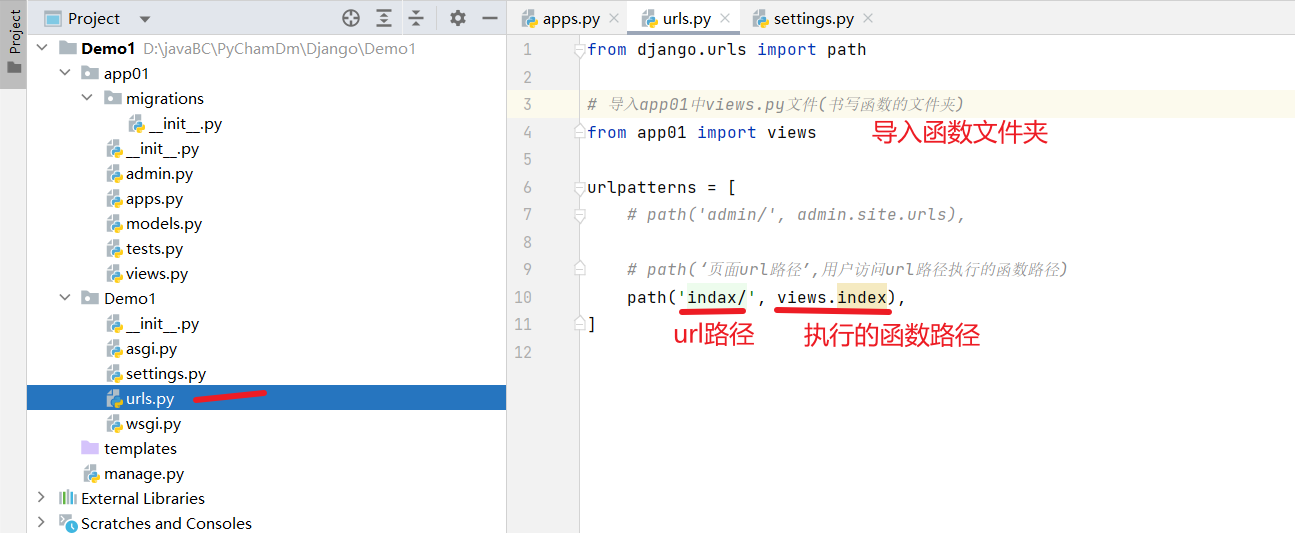Click the External Libraries bar-chart icon

(67, 498)
